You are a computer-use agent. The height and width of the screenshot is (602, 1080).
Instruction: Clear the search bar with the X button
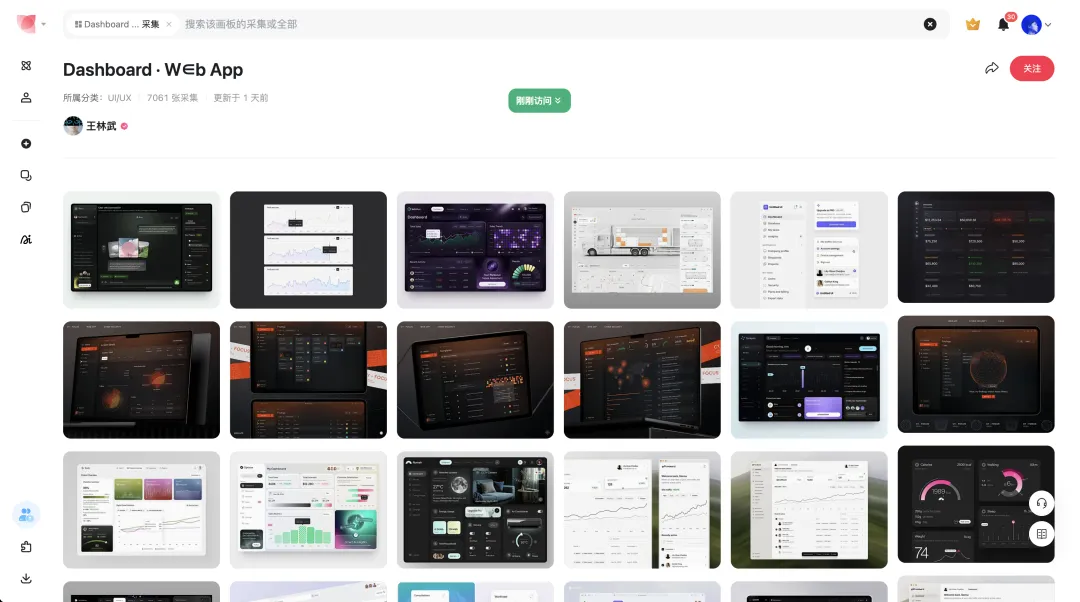pyautogui.click(x=930, y=24)
